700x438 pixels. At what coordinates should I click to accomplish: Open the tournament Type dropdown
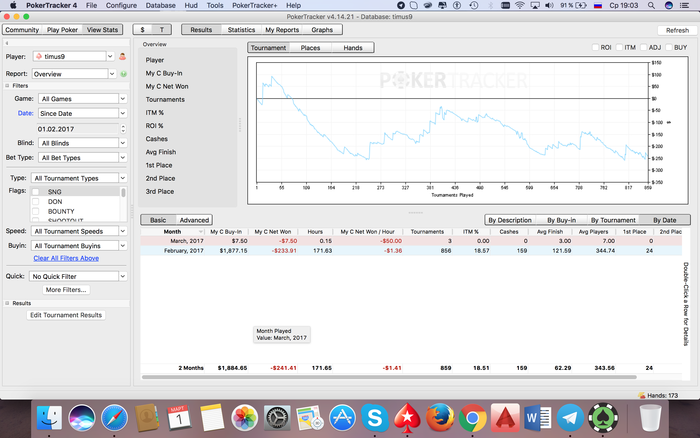pos(123,178)
